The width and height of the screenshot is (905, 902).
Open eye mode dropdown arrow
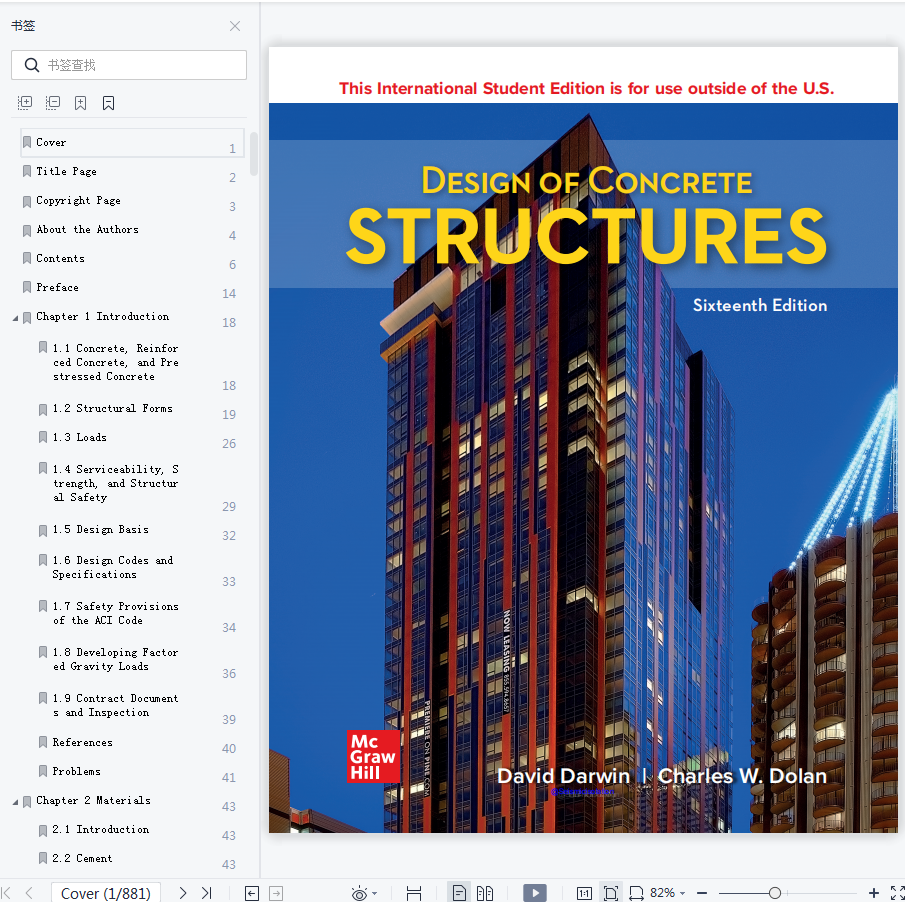(x=375, y=893)
